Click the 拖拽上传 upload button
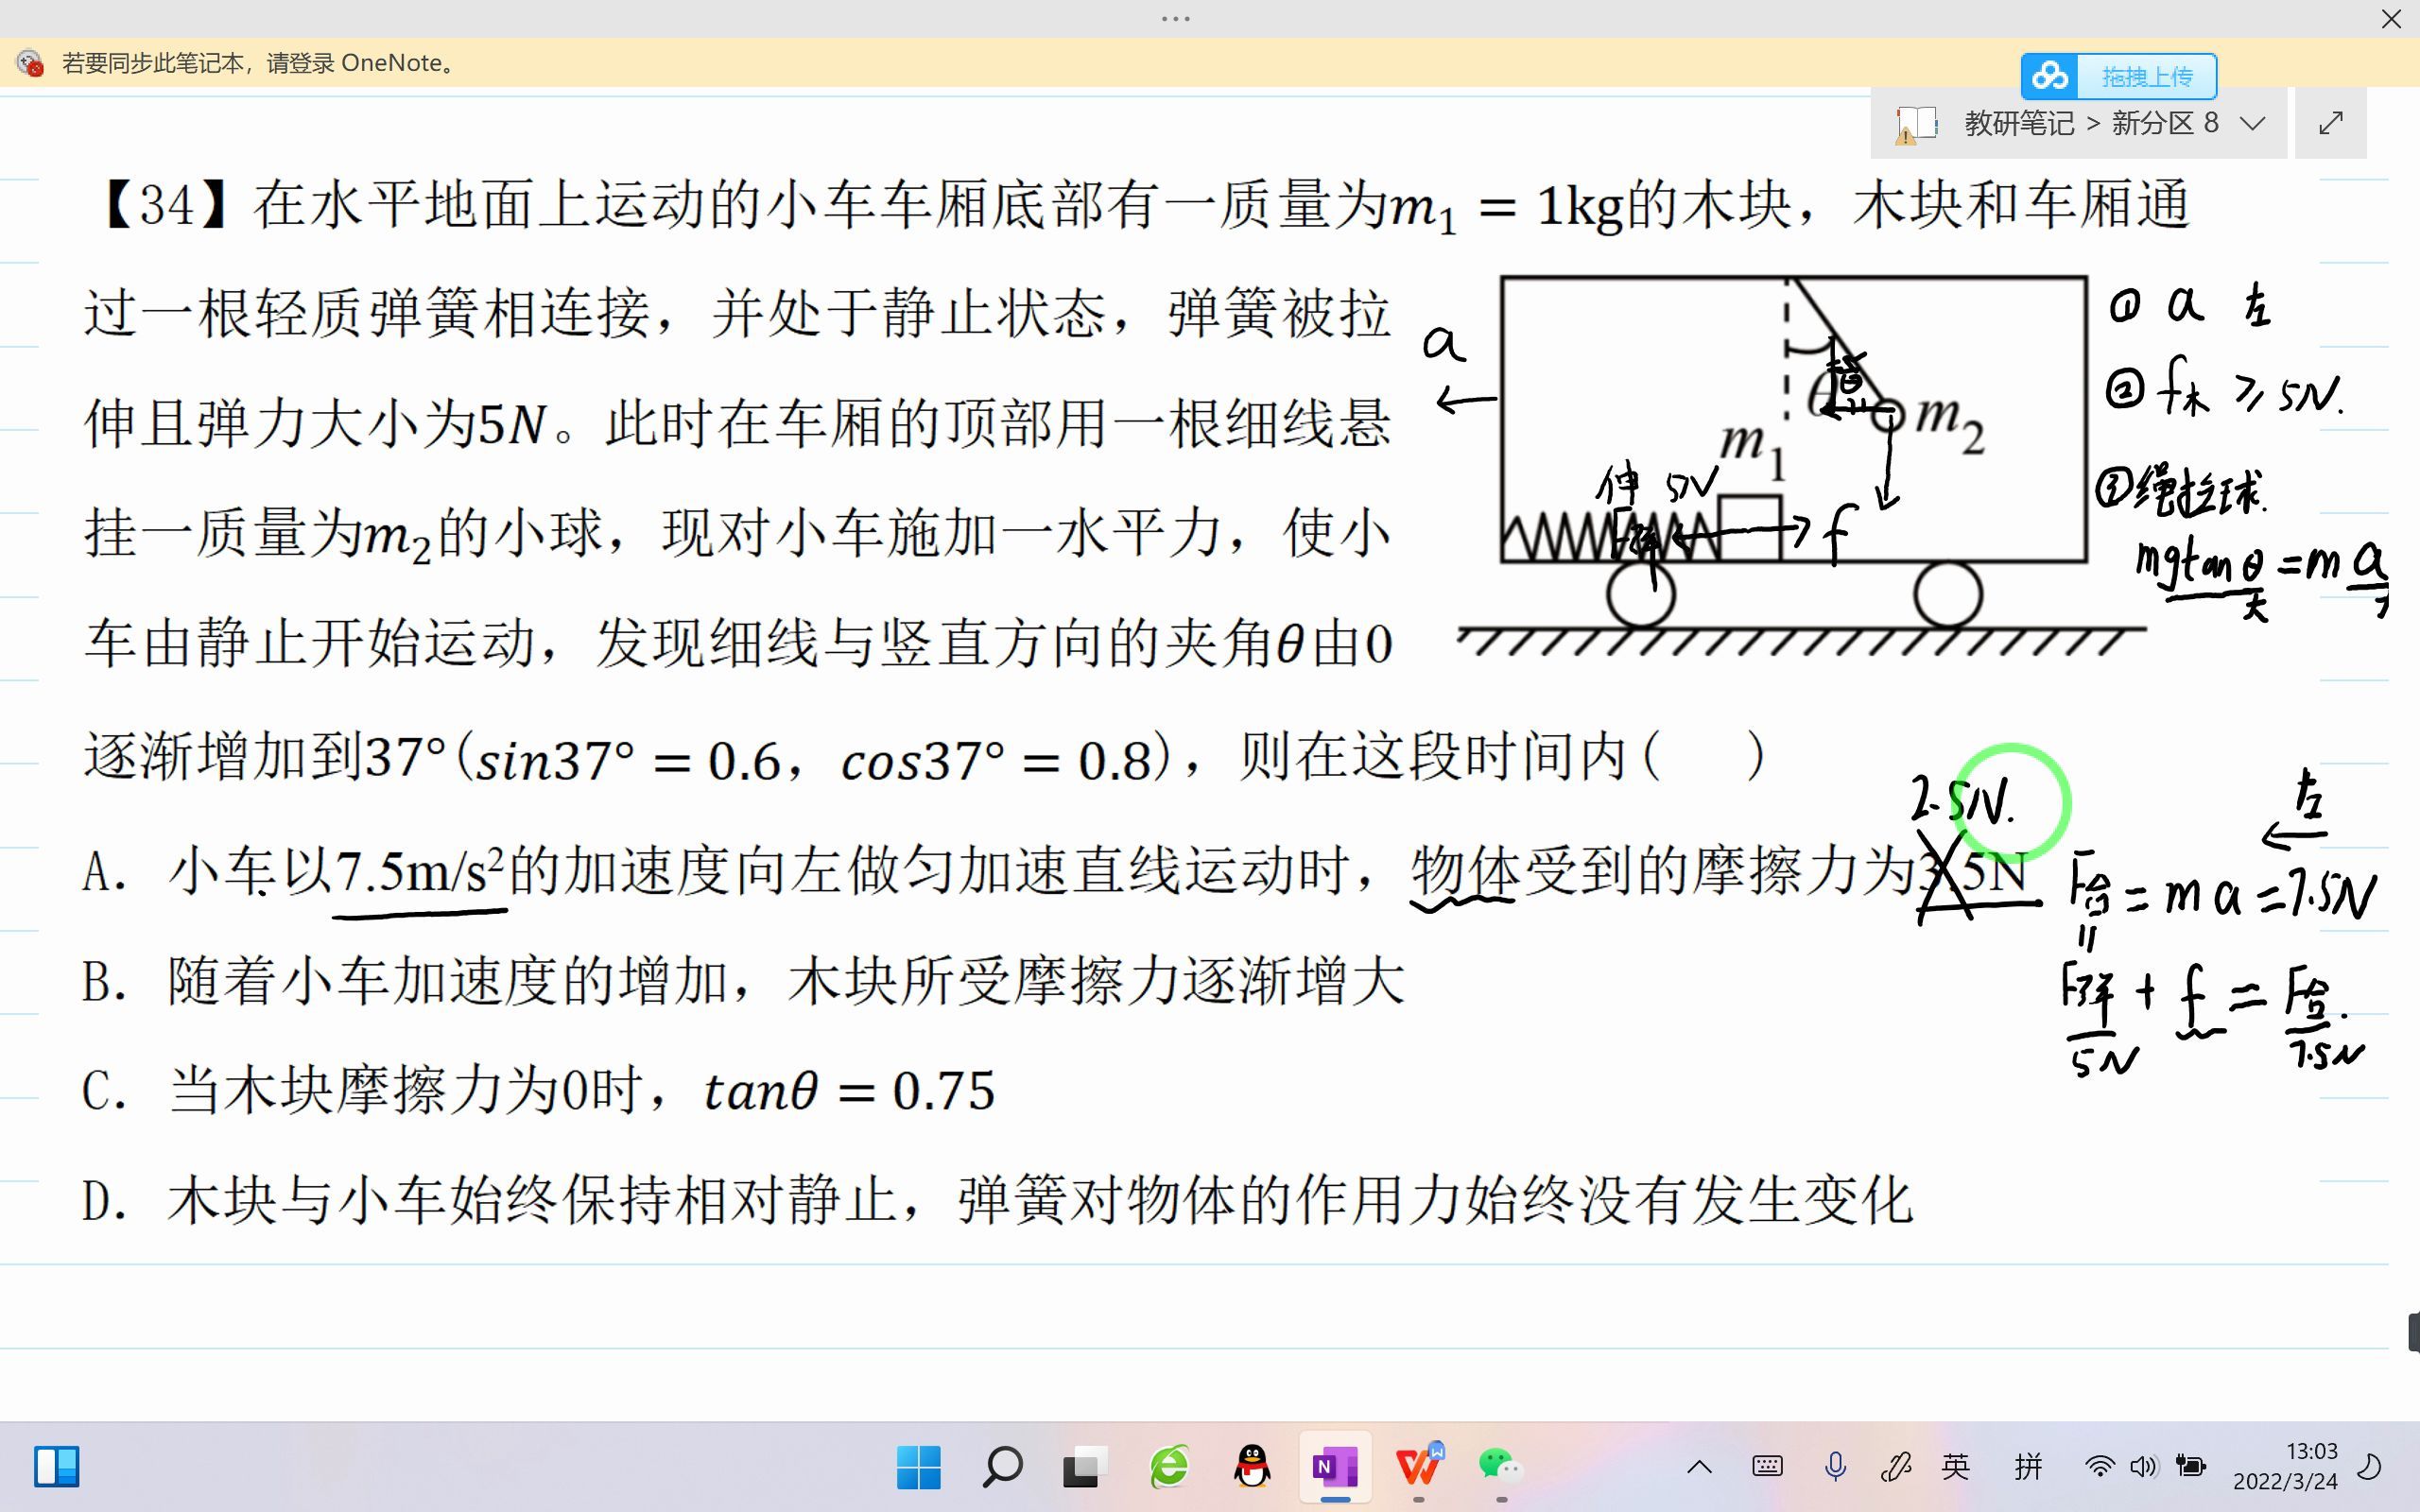The image size is (2420, 1512). pos(2146,76)
